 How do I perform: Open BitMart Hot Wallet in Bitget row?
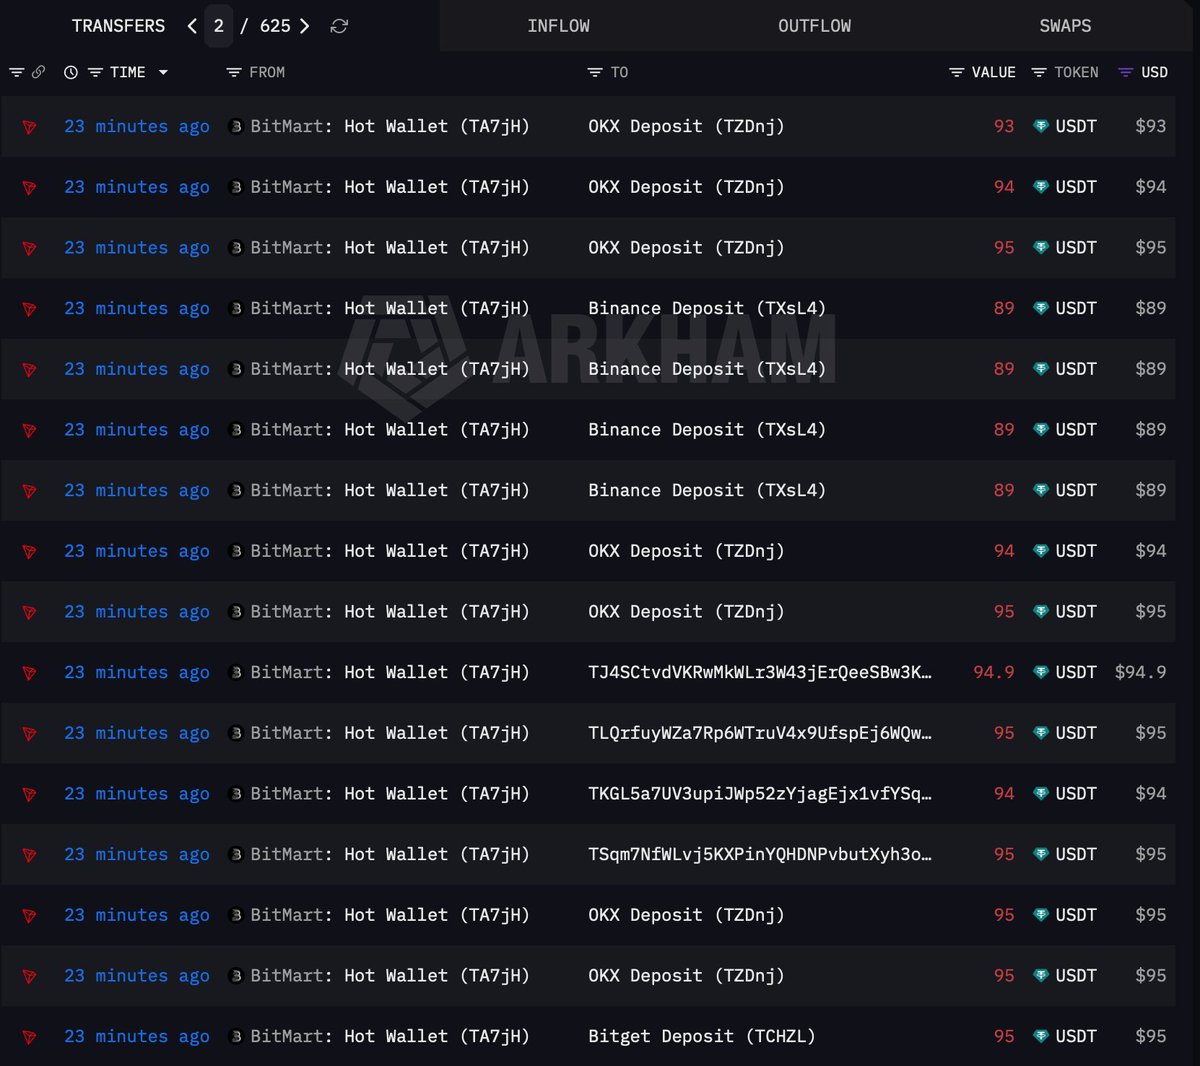(x=390, y=1036)
